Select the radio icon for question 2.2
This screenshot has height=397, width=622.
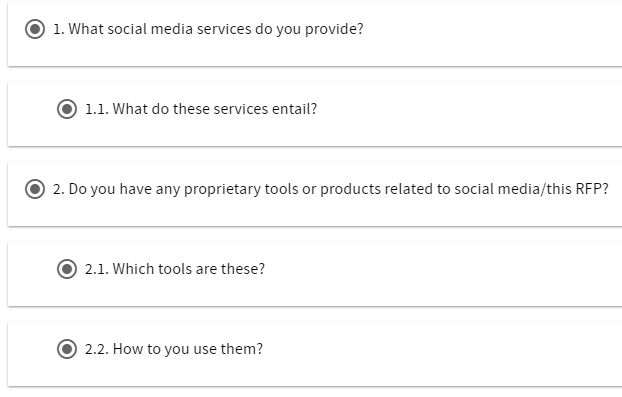[x=67, y=349]
